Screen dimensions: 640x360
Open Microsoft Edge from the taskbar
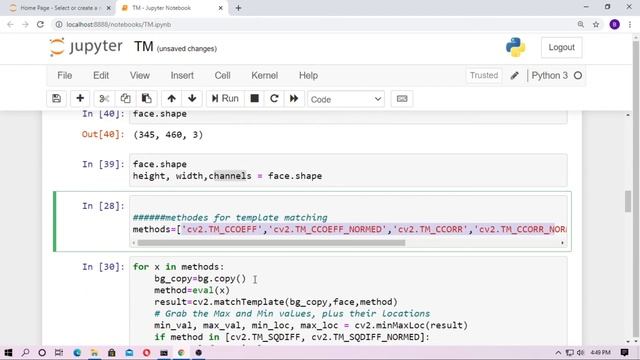[77, 353]
